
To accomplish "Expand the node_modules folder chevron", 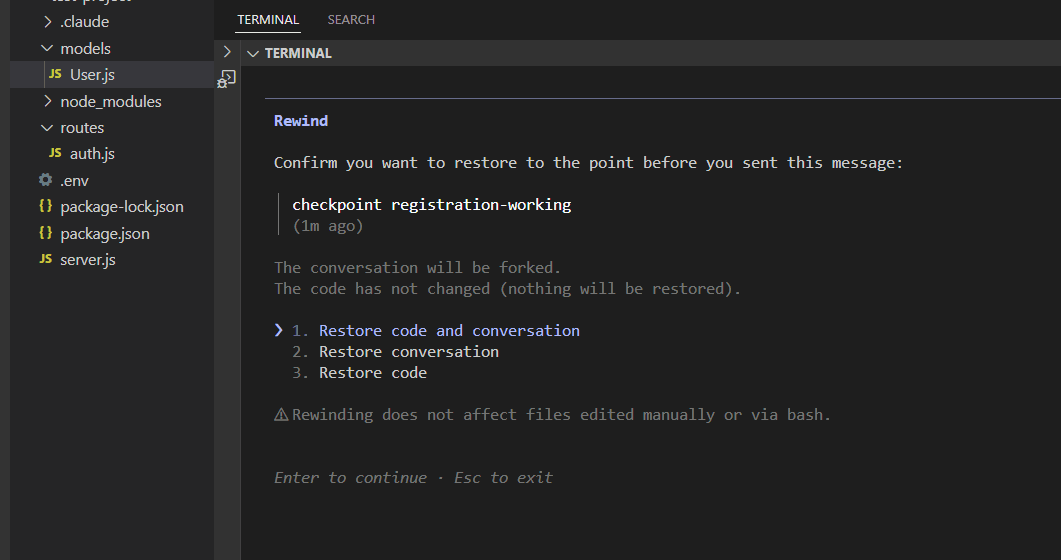I will point(47,101).
